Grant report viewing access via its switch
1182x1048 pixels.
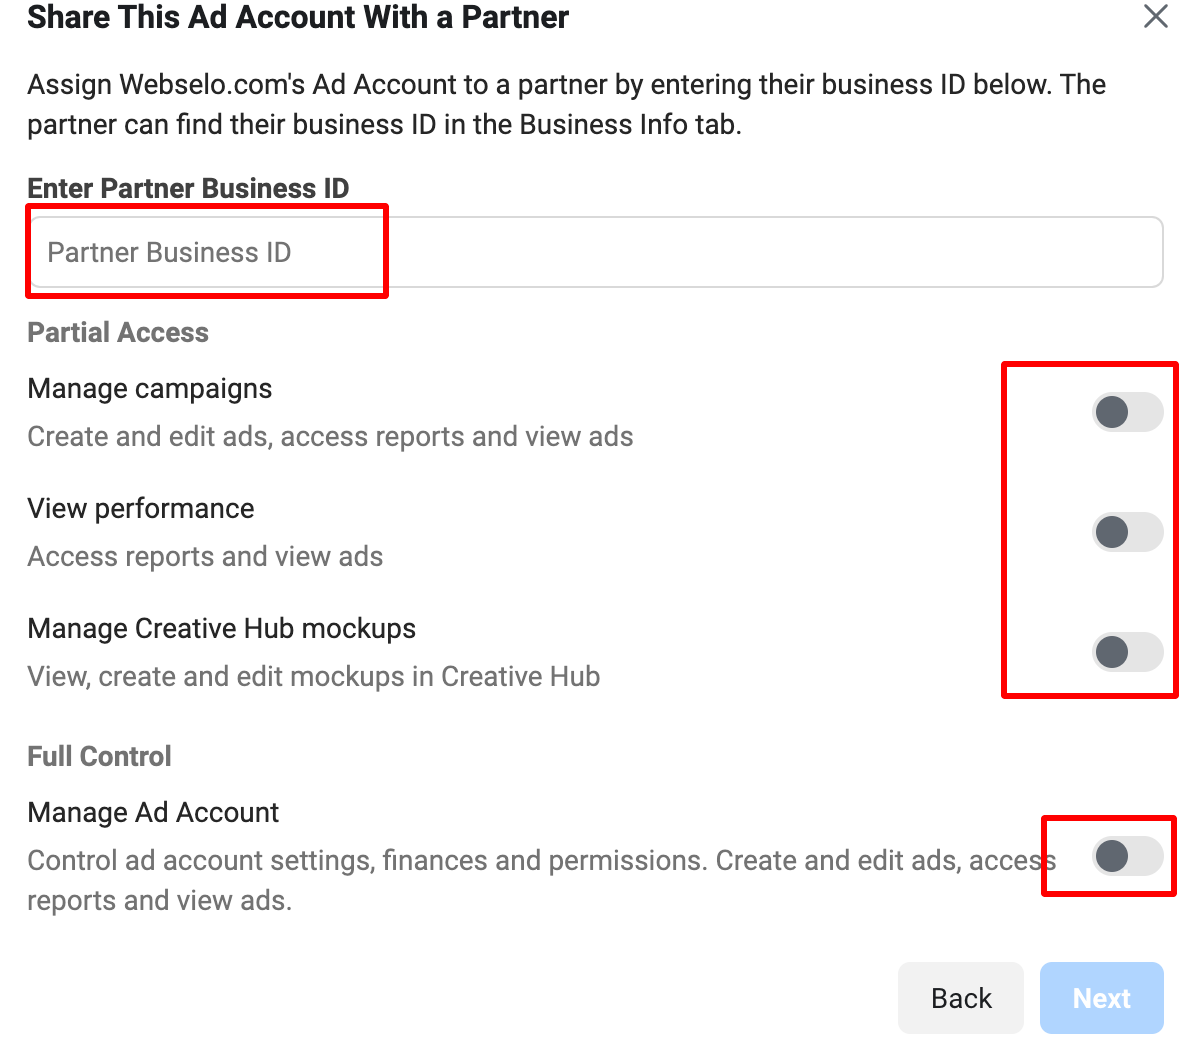coord(1128,532)
